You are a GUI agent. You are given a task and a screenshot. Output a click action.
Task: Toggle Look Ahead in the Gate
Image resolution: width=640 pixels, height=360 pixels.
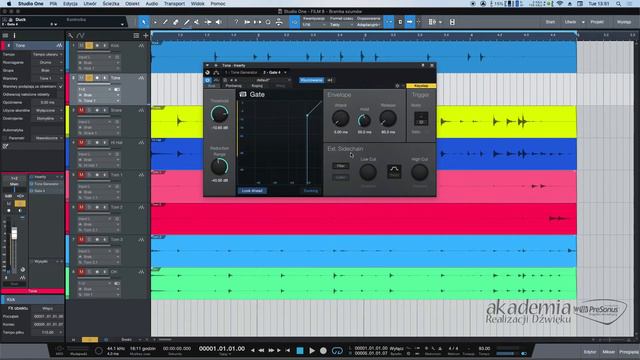pos(252,191)
